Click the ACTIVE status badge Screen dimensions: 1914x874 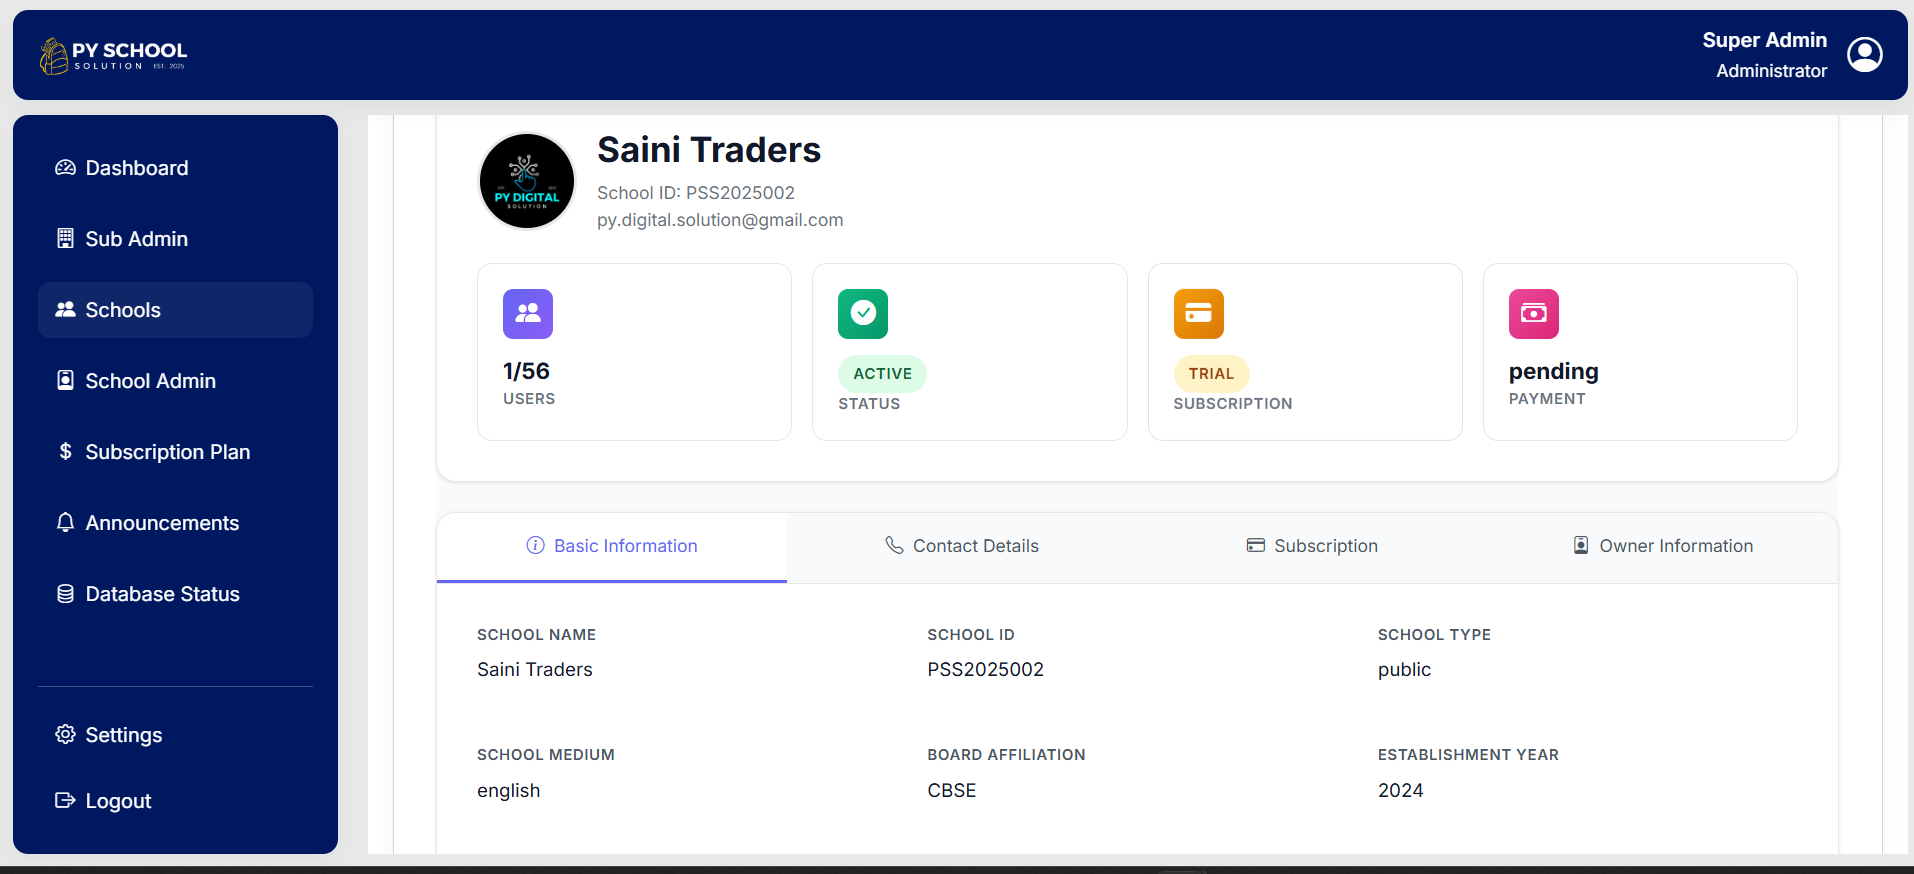882,374
